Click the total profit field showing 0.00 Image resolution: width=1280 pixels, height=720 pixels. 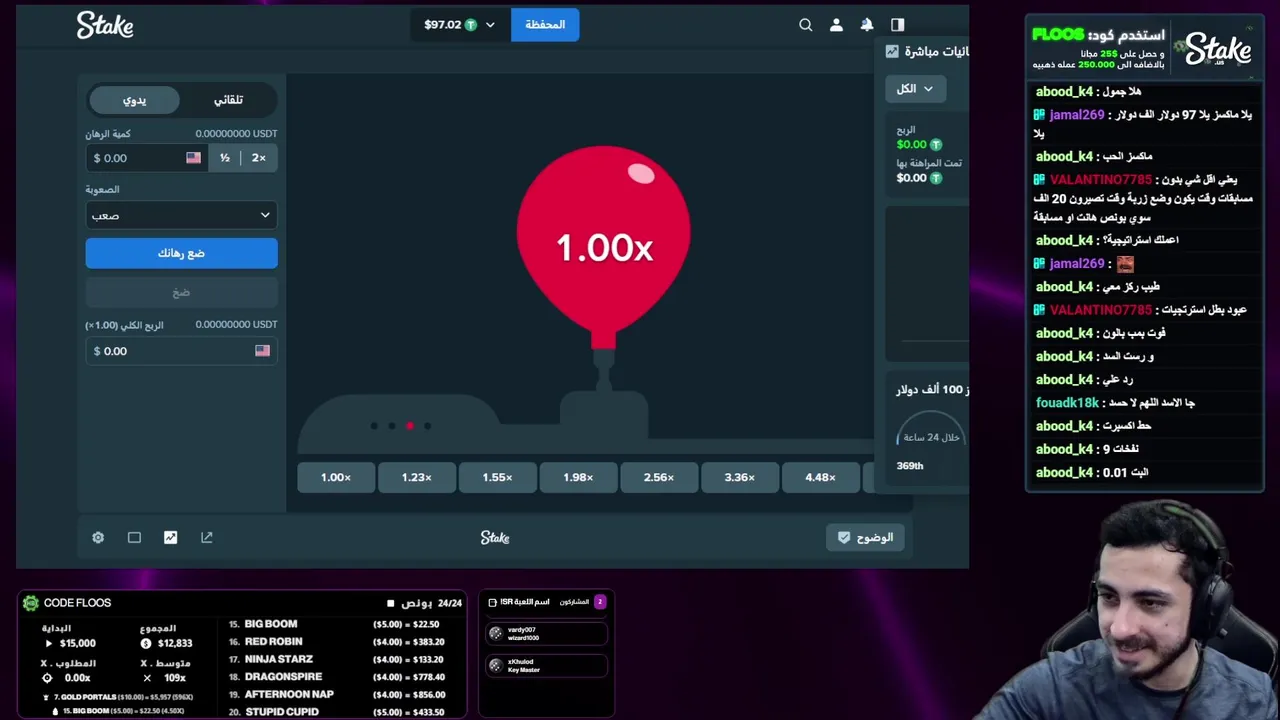(181, 351)
